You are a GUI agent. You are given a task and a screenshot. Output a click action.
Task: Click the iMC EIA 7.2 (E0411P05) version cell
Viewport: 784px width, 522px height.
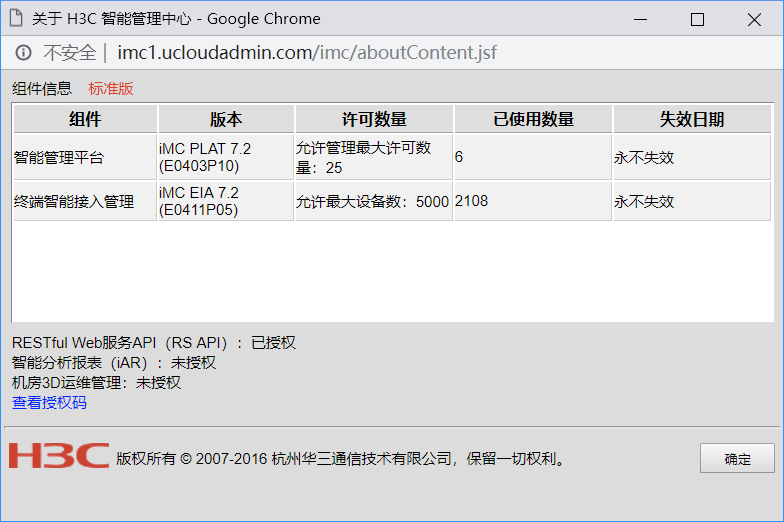(226, 202)
